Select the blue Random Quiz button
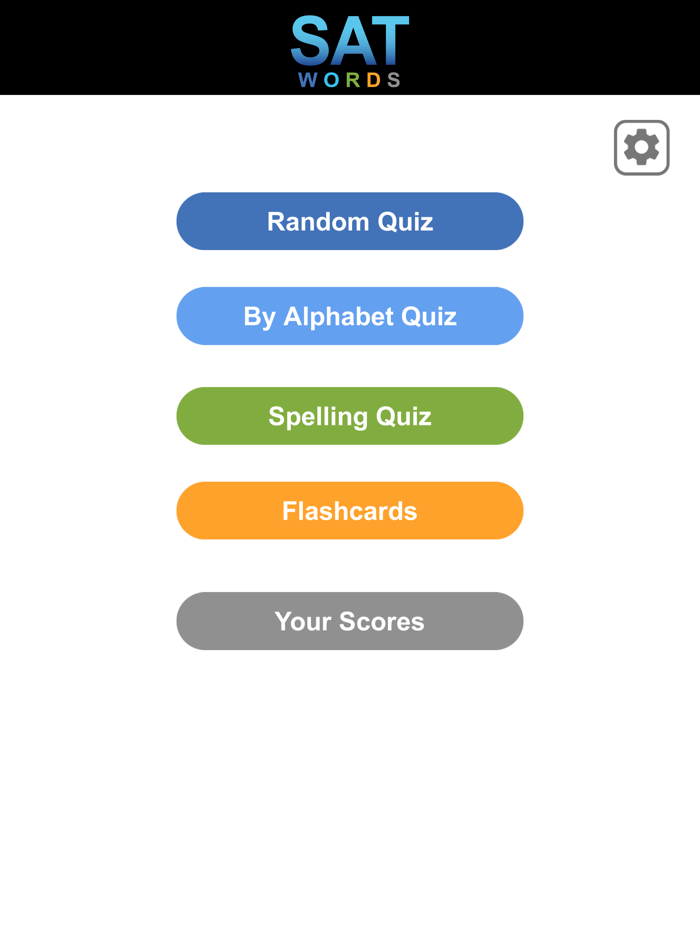The width and height of the screenshot is (700, 934). click(x=350, y=221)
